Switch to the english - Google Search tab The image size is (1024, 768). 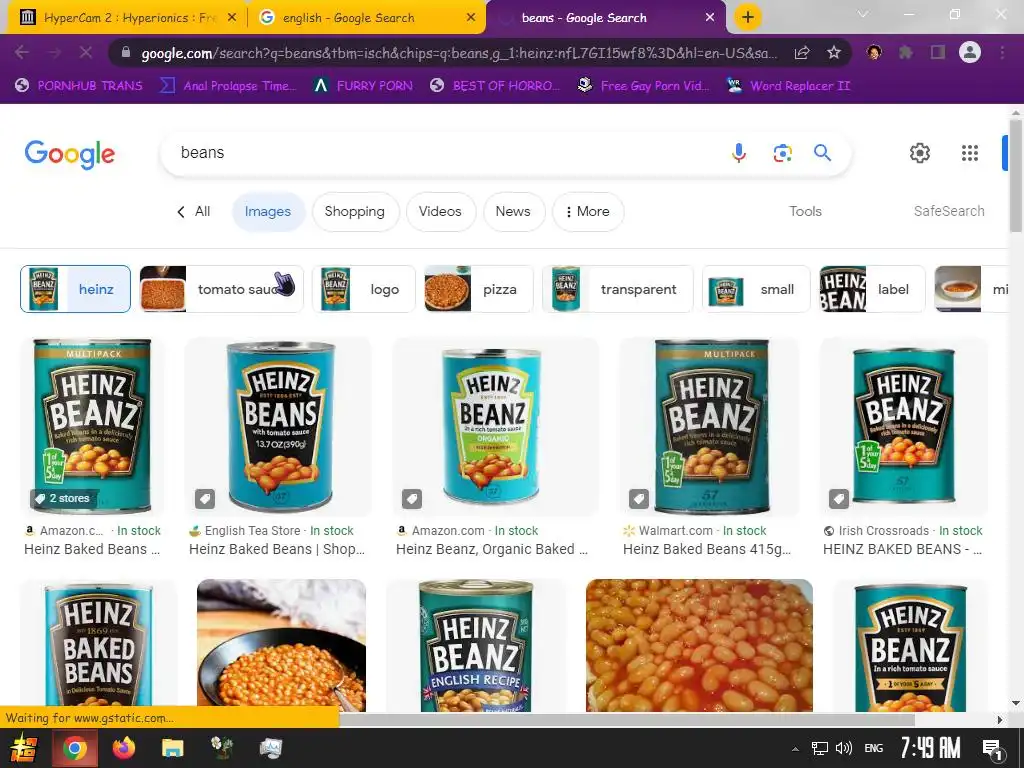[366, 18]
